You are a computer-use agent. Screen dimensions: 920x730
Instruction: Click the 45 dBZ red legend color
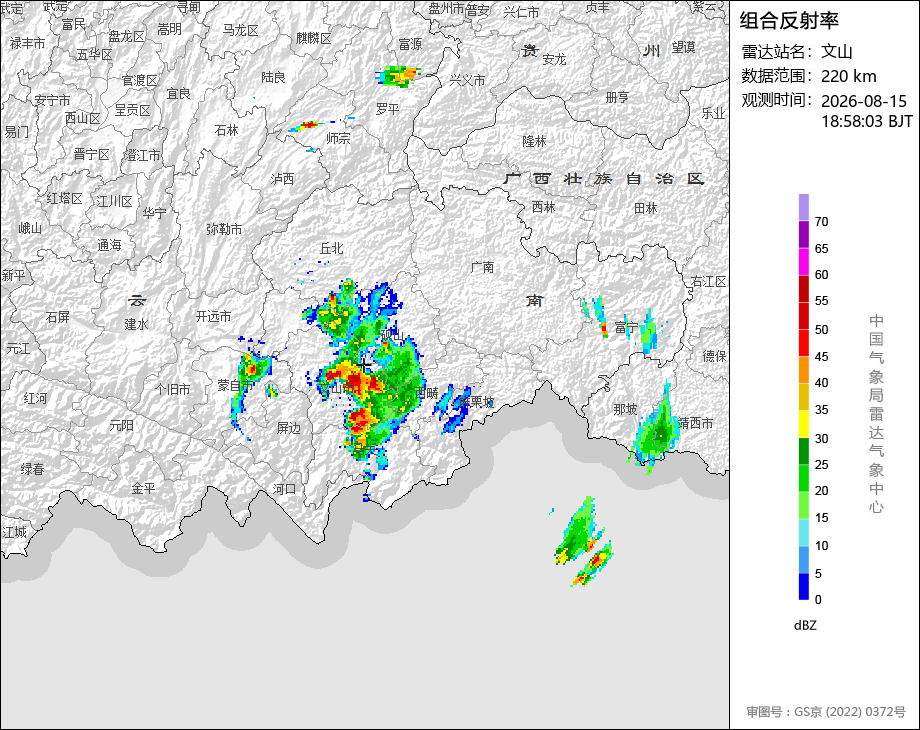pyautogui.click(x=803, y=343)
